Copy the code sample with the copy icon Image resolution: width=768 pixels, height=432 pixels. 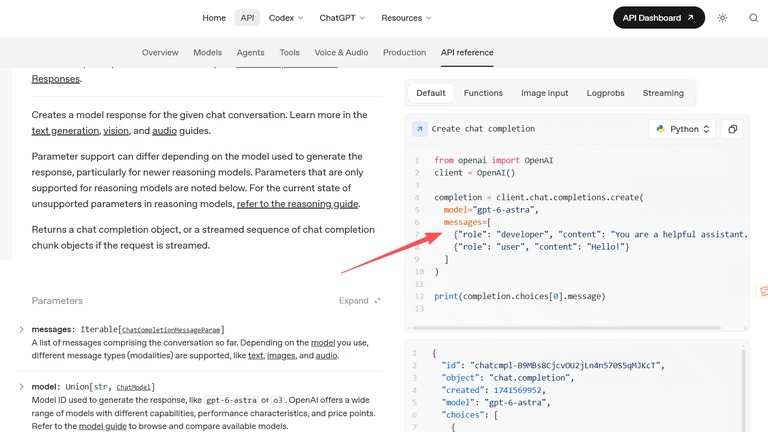click(x=732, y=129)
